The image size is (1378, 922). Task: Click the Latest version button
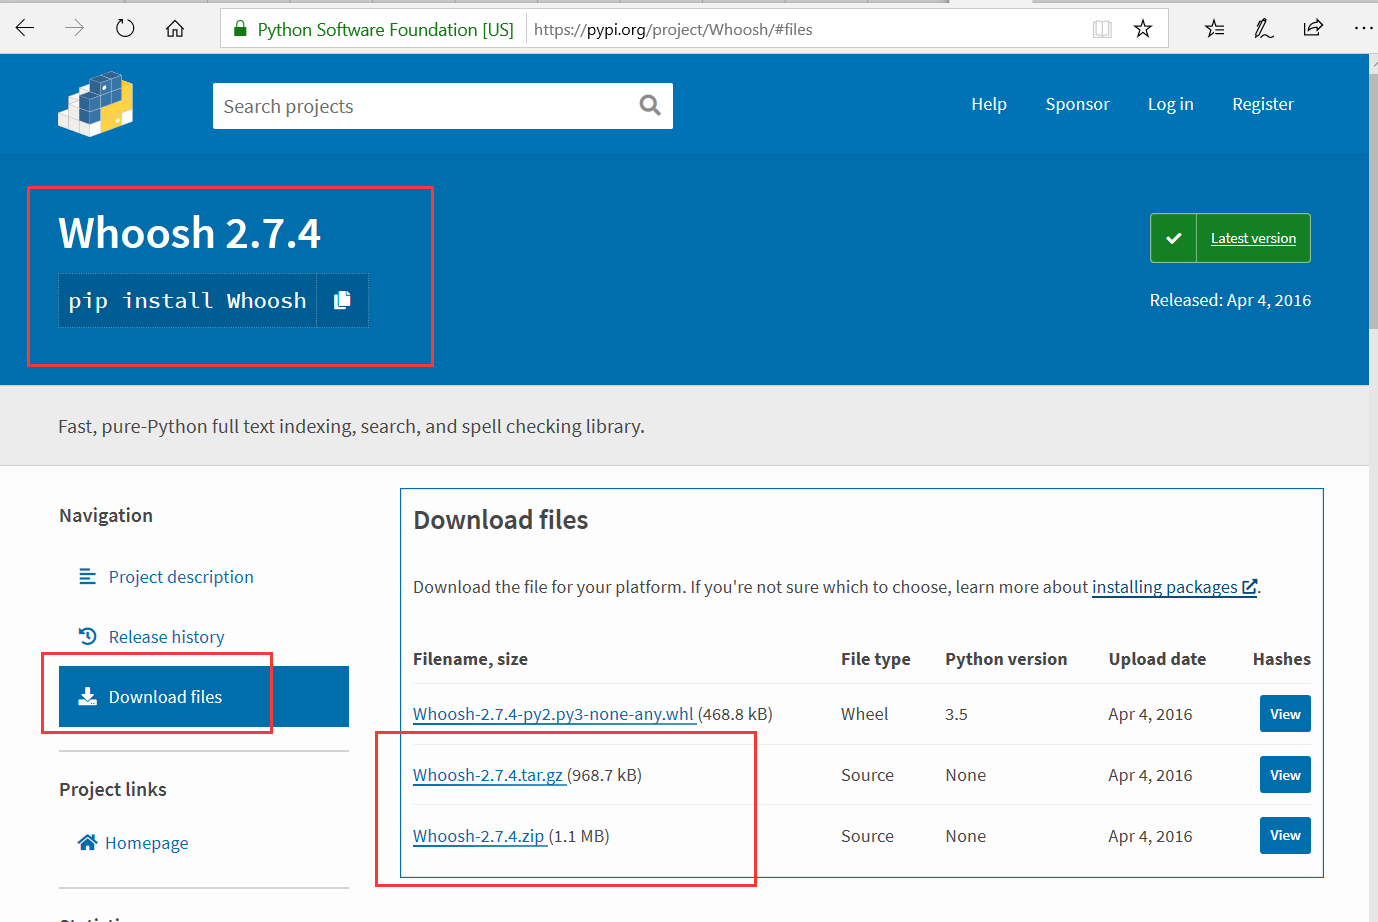(1230, 238)
